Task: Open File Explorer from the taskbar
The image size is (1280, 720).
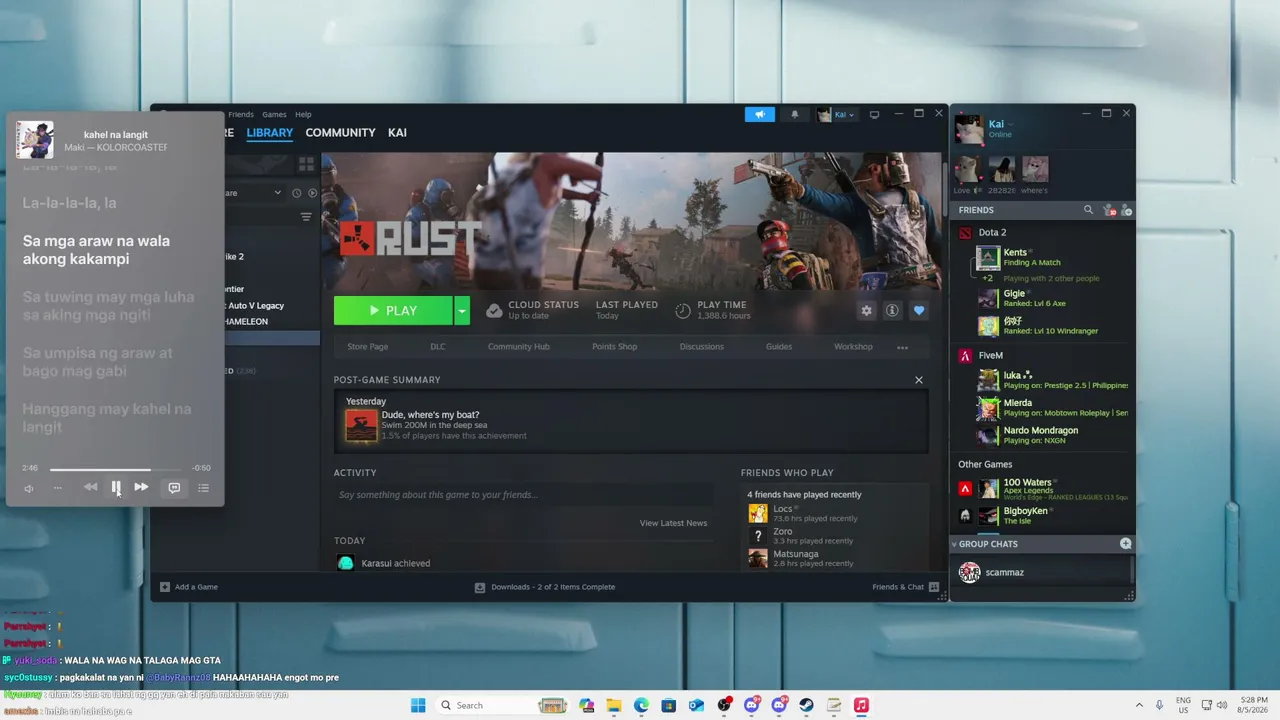Action: click(x=614, y=705)
